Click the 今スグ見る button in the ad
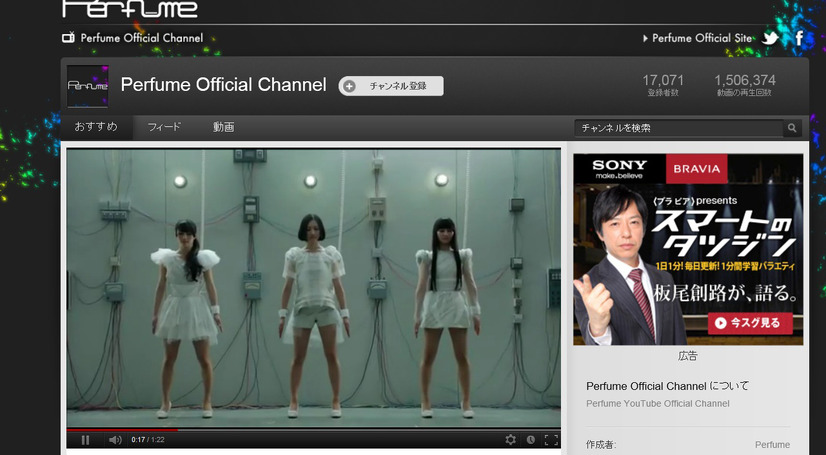826x455 pixels. coord(750,323)
